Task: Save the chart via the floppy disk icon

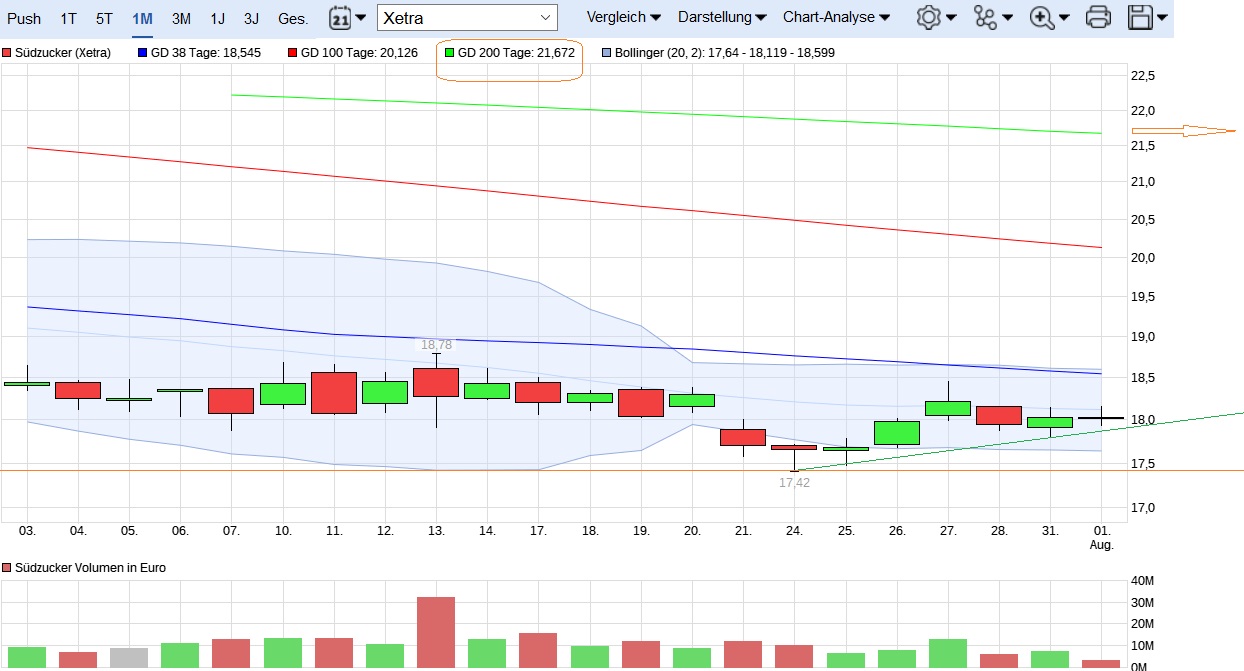Action: point(1139,17)
